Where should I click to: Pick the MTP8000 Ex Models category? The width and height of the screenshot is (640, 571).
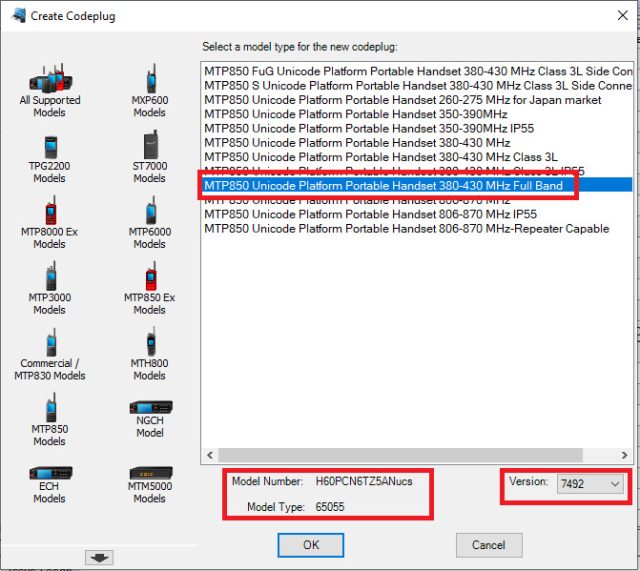point(49,222)
